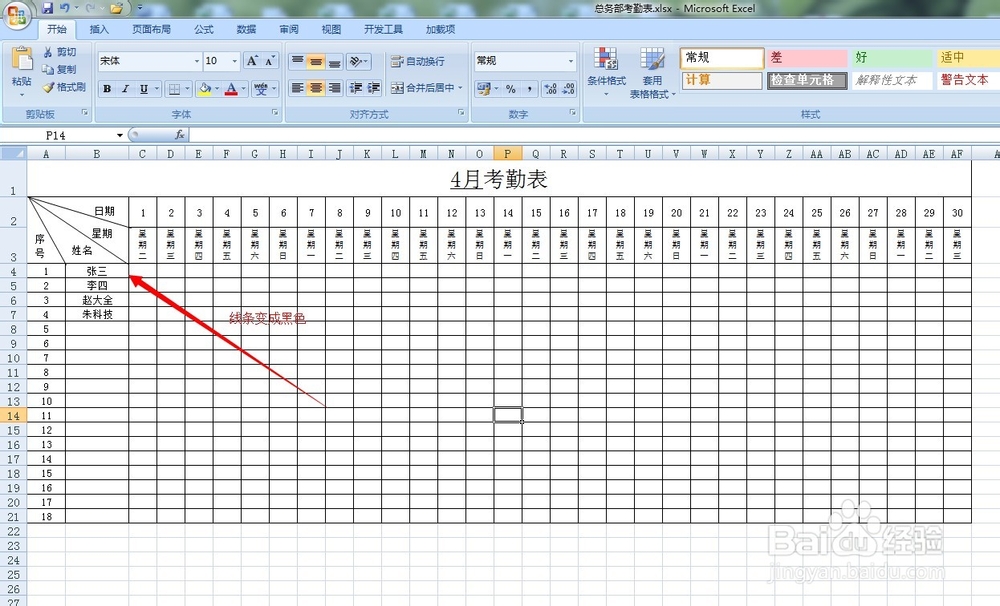The image size is (1000, 606).
Task: Expand the fill color dropdown arrow
Action: tap(217, 89)
